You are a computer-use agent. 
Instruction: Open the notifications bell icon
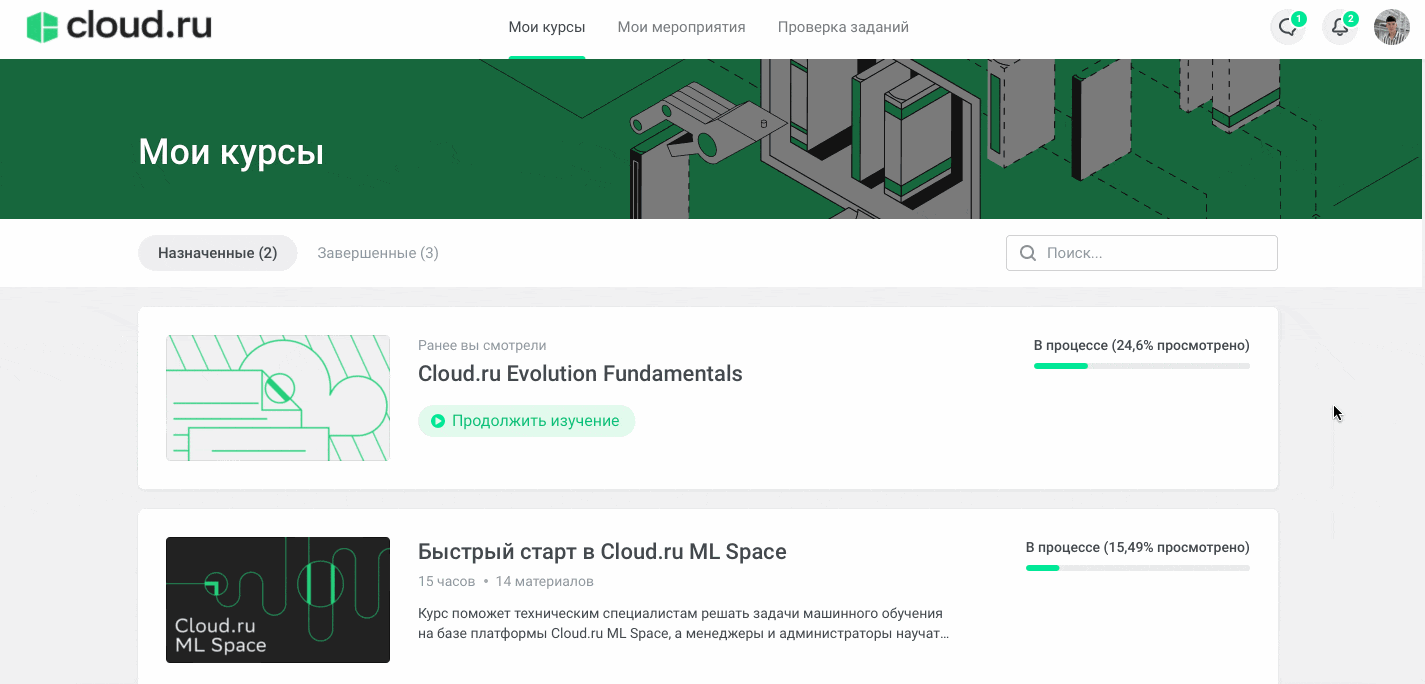pyautogui.click(x=1339, y=28)
